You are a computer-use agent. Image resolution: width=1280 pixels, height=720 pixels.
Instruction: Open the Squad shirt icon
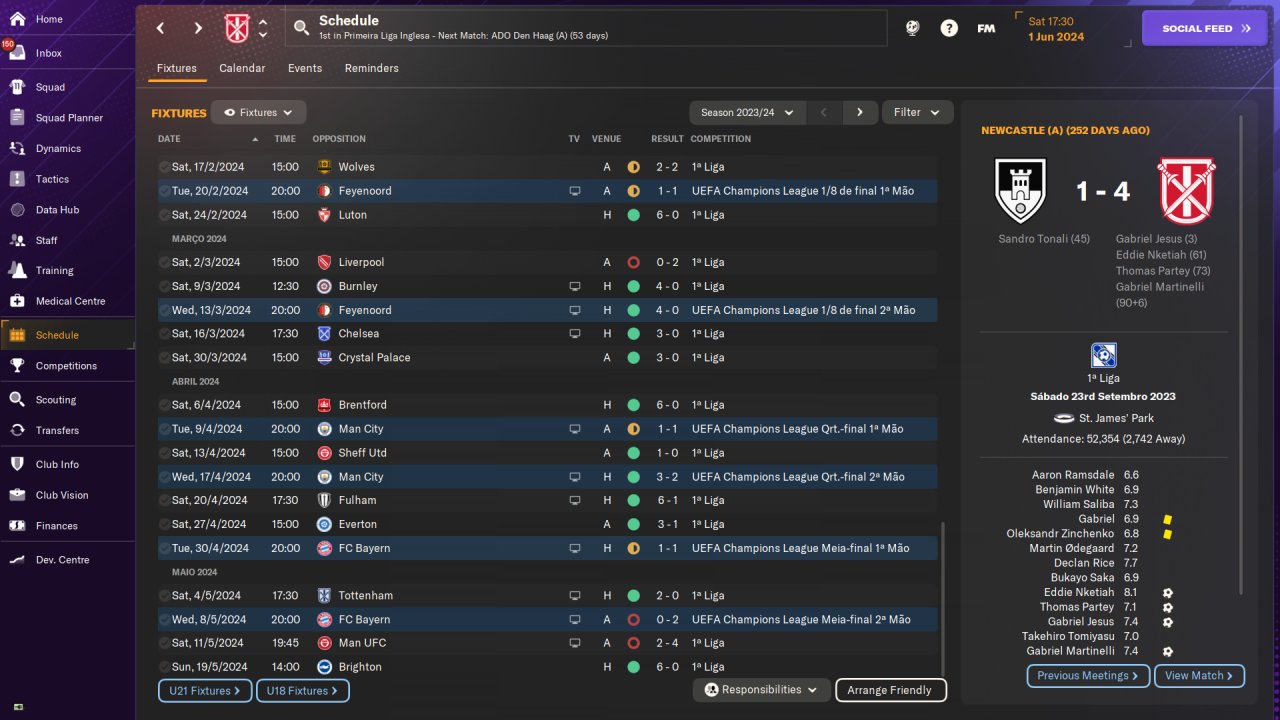(17, 87)
